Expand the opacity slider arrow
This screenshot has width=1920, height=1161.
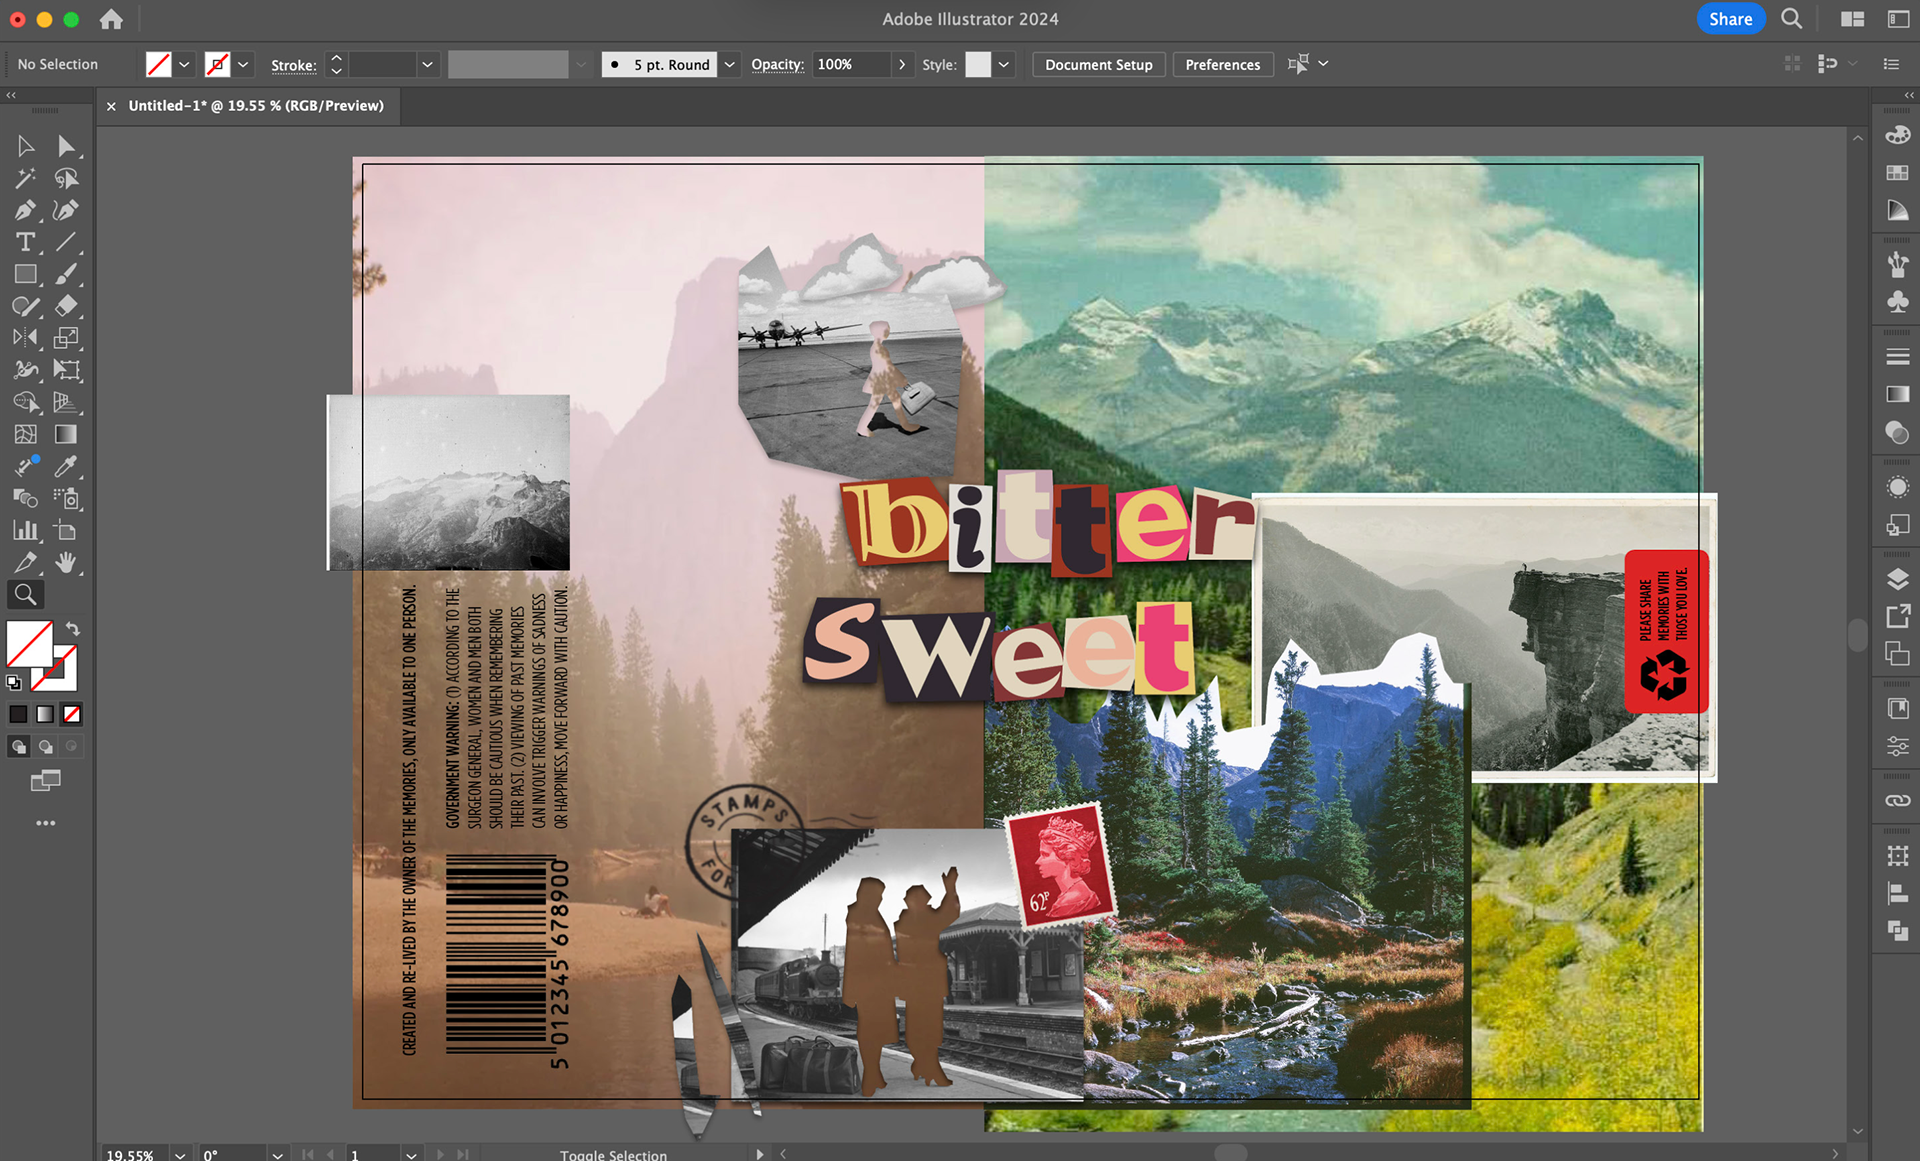pyautogui.click(x=902, y=65)
